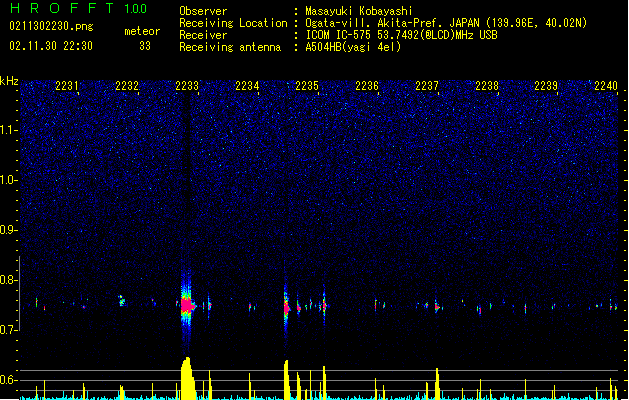The height and width of the screenshot is (400, 629).
Task: Click the 2238 time marker
Action: point(487,86)
